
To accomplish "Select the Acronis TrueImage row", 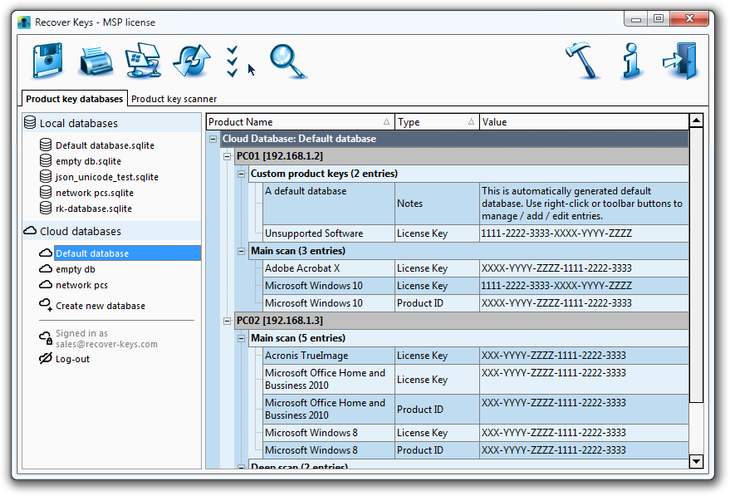I will pos(476,355).
